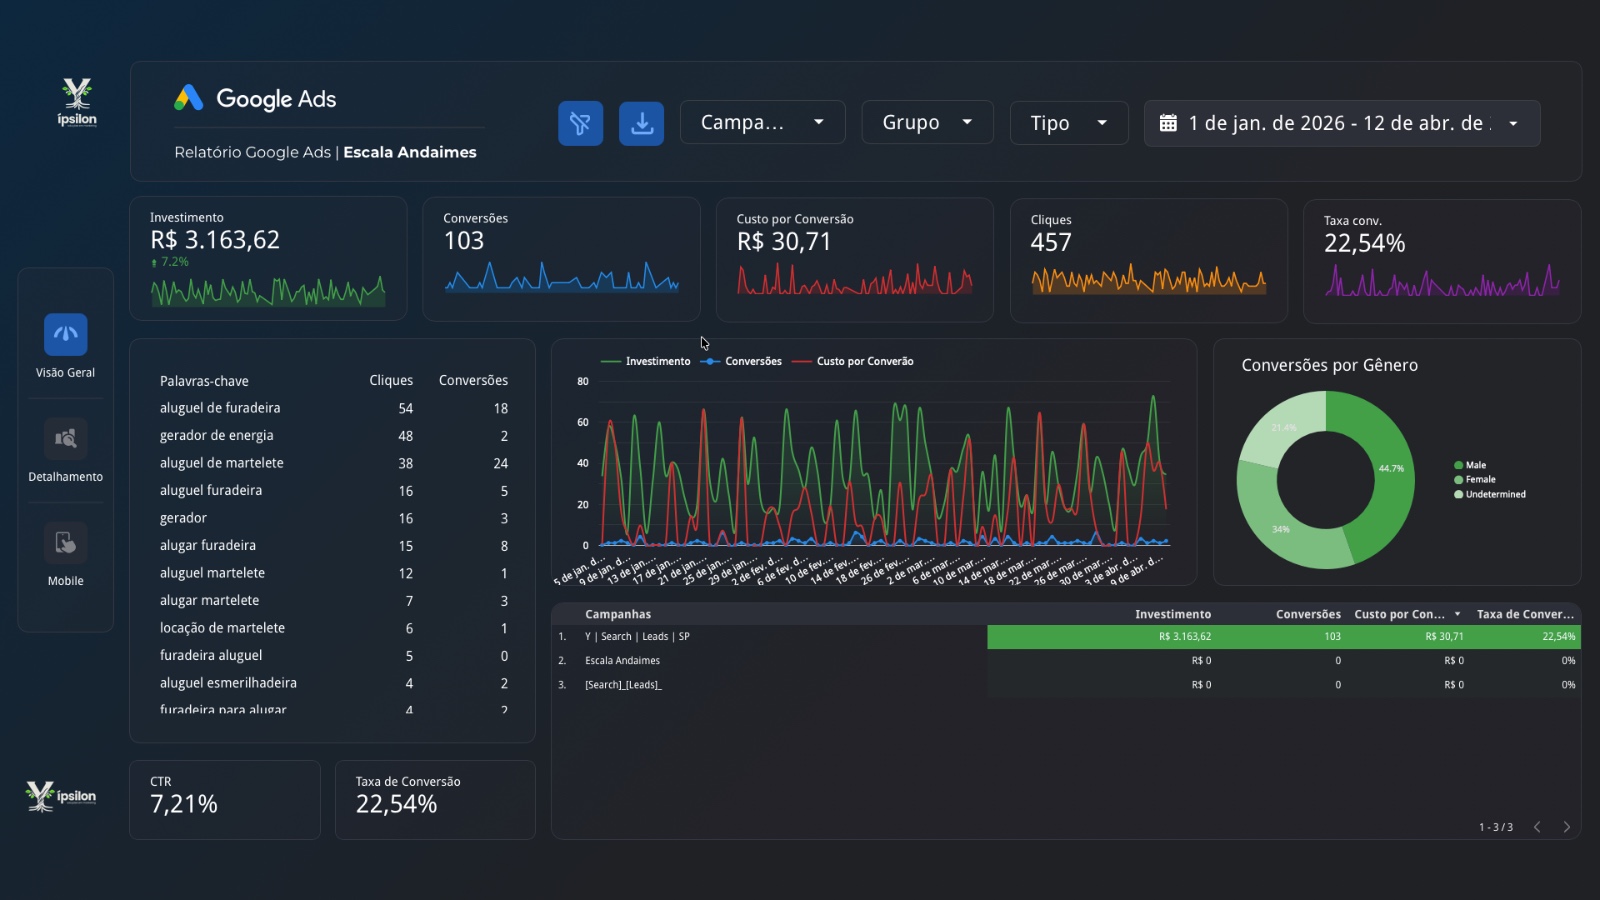Screen dimensions: 1600x900
Task: Open the Tipo filter dropdown
Action: click(1068, 123)
